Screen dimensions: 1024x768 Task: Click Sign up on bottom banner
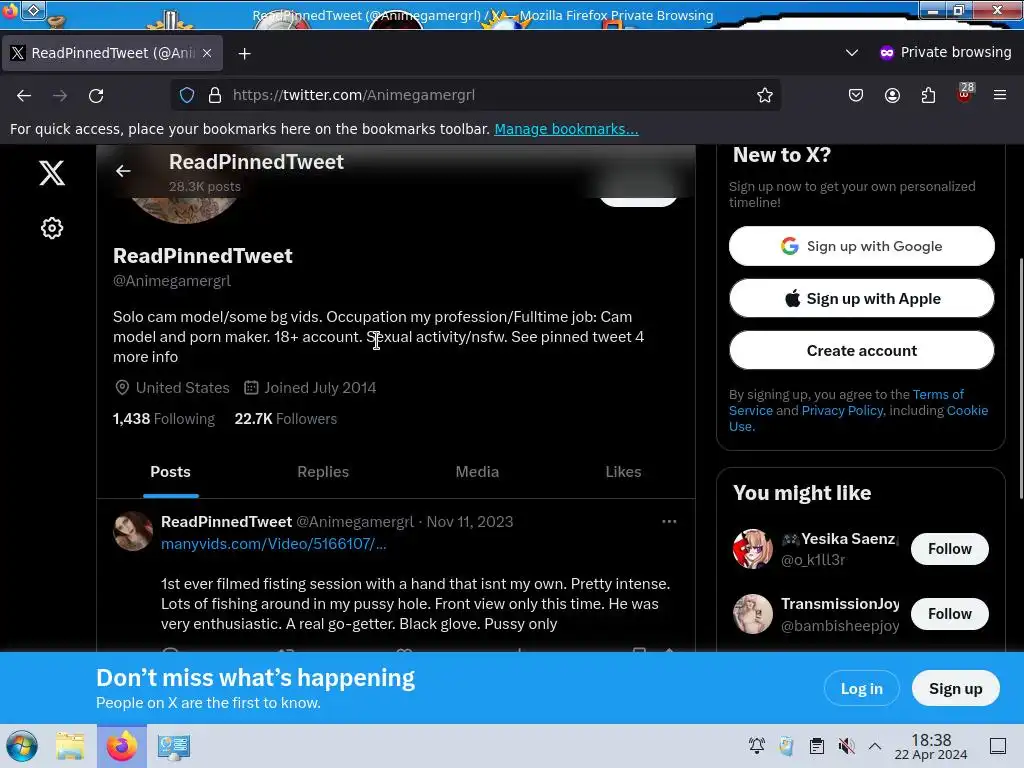[955, 688]
